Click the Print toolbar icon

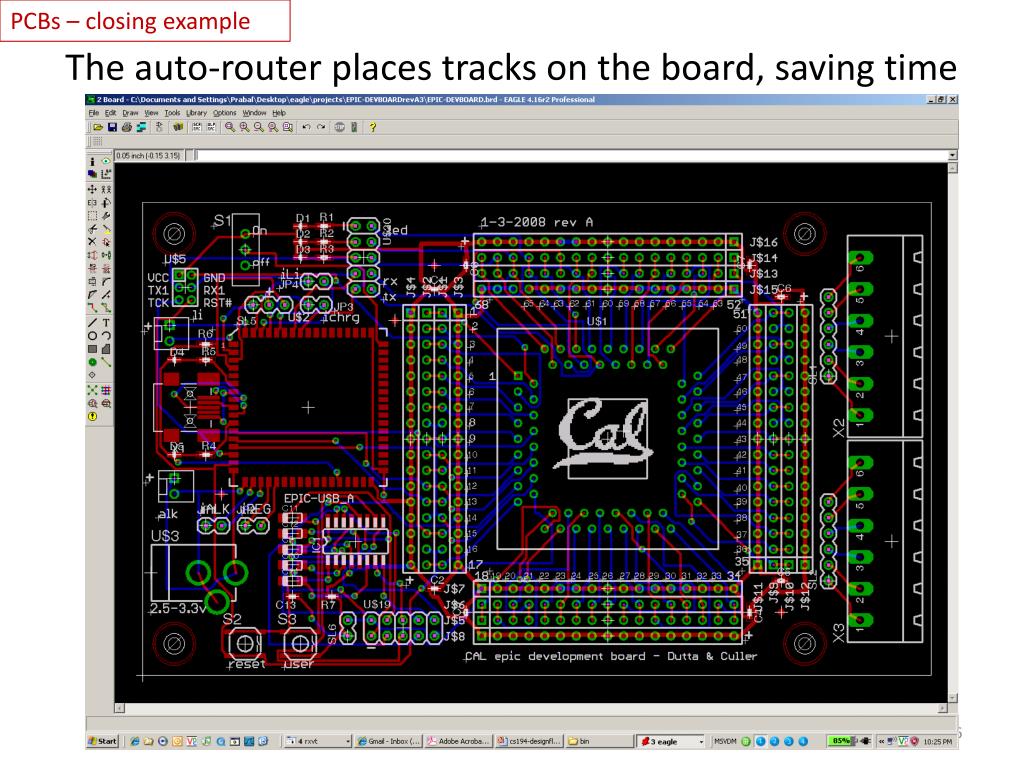127,127
